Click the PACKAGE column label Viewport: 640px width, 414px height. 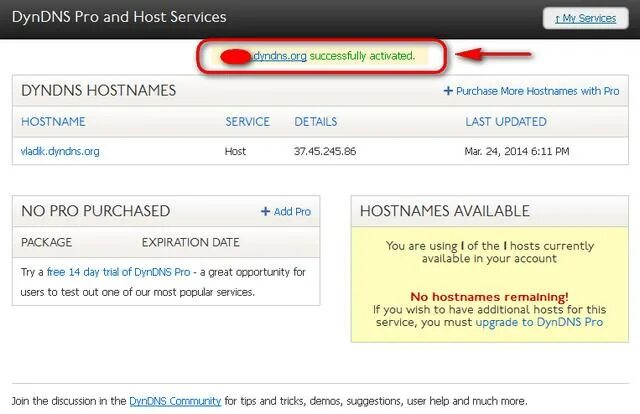pyautogui.click(x=47, y=243)
